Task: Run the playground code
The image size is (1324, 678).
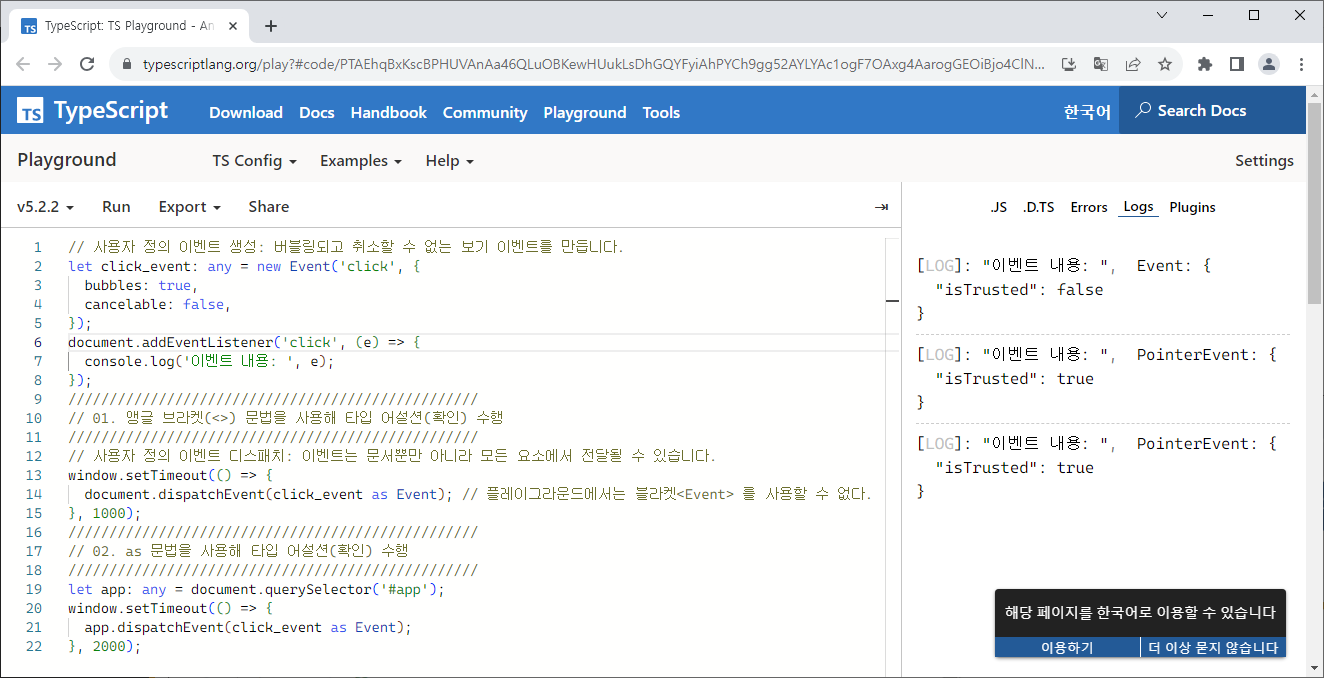Action: pyautogui.click(x=116, y=207)
